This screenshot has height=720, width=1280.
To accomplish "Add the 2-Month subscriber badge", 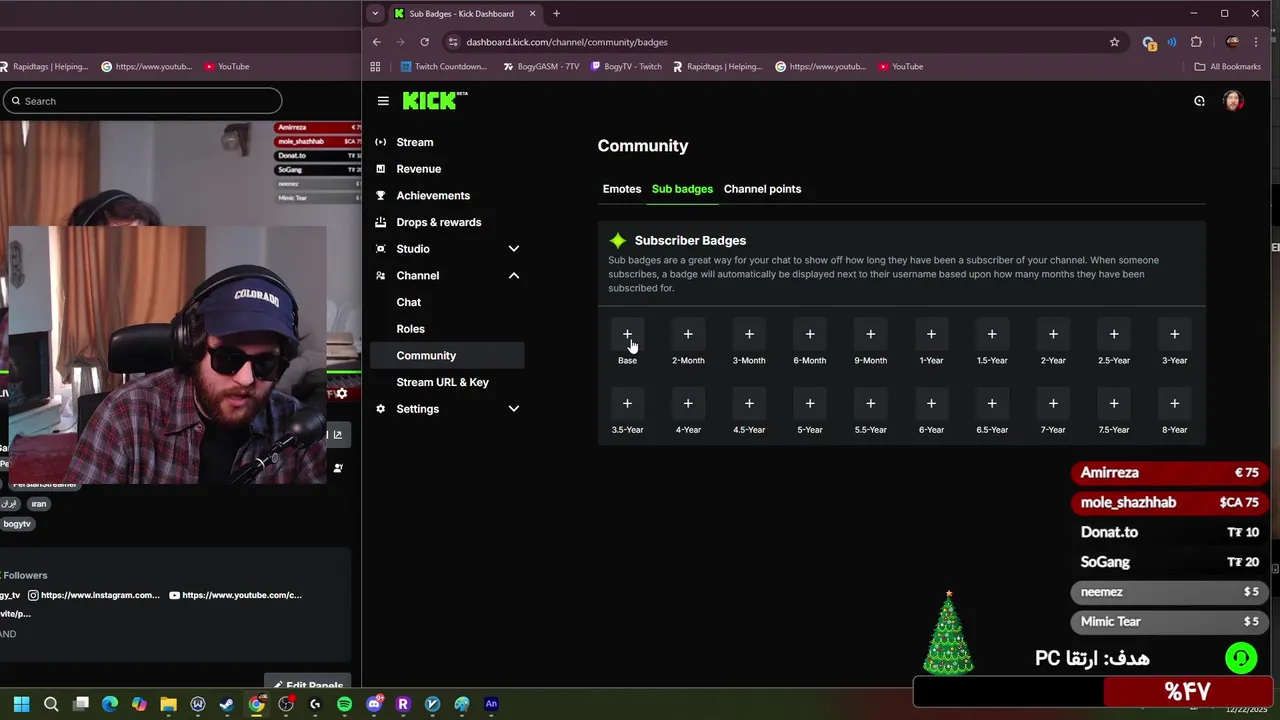I will coord(688,334).
